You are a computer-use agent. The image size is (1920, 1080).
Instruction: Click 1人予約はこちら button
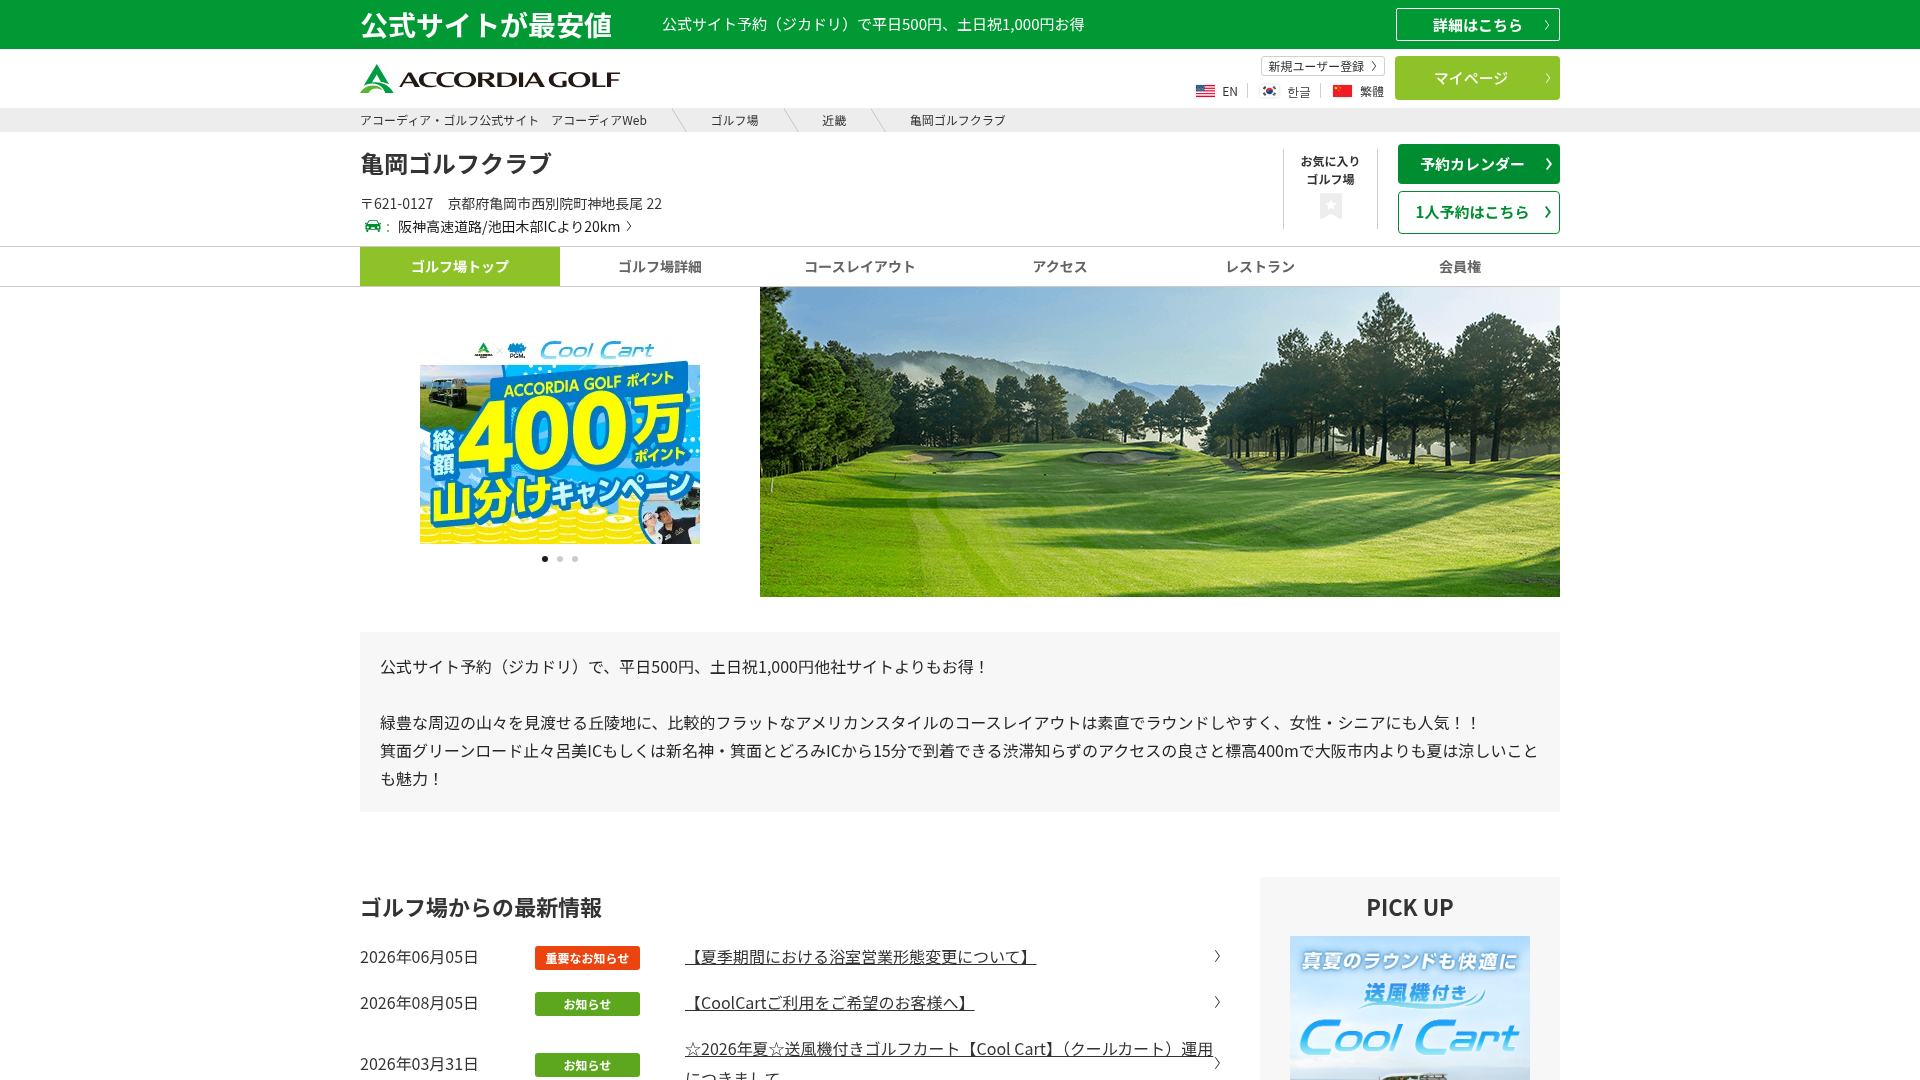1478,212
